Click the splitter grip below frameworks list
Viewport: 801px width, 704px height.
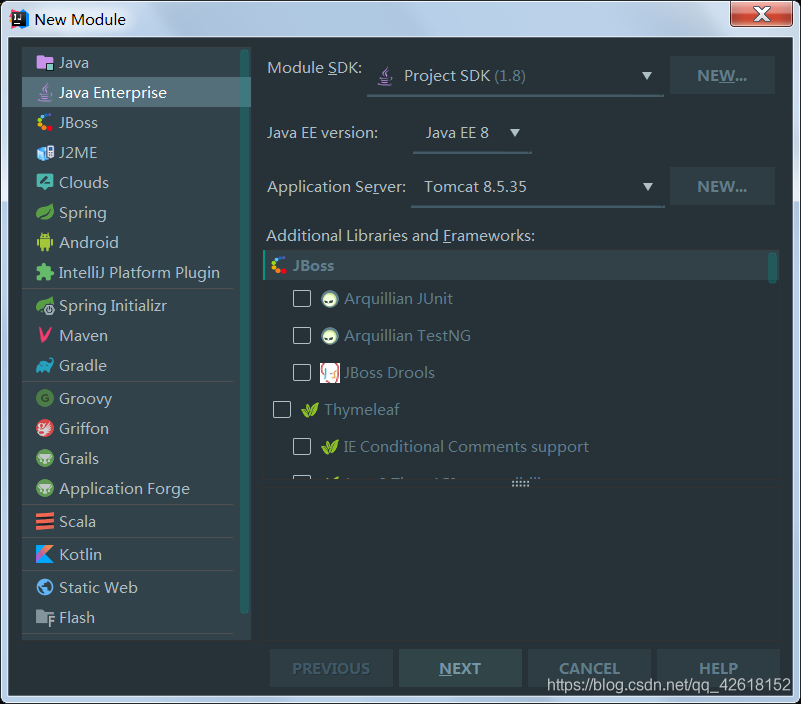[x=522, y=483]
